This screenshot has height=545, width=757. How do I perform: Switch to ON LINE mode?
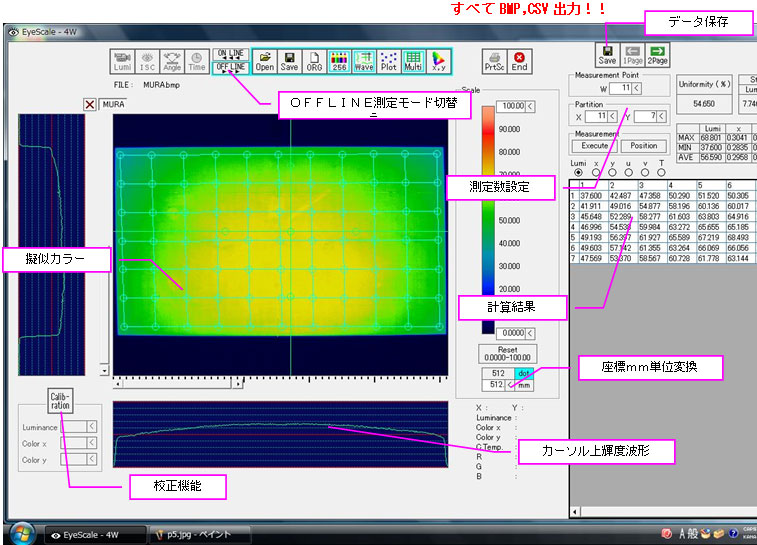231,54
